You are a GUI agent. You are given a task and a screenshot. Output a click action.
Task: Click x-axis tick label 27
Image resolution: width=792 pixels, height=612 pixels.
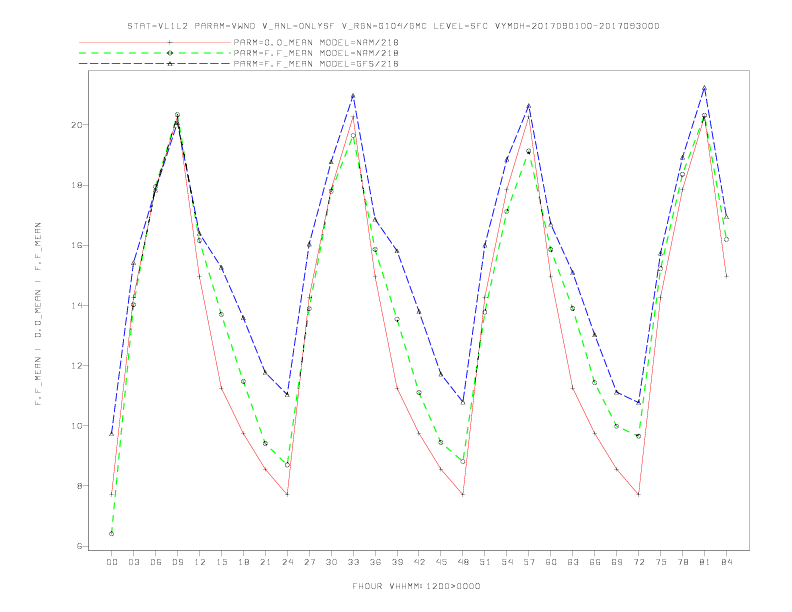[309, 562]
